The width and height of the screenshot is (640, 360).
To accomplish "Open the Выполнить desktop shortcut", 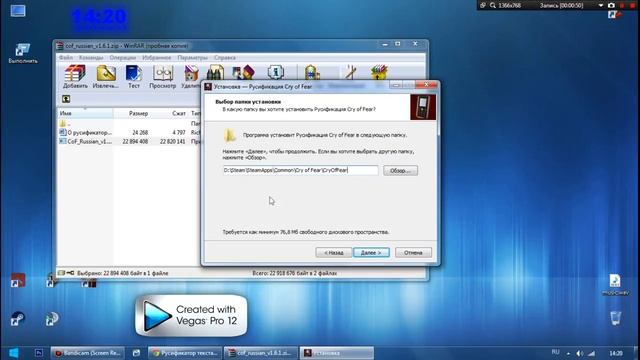I will (23, 53).
